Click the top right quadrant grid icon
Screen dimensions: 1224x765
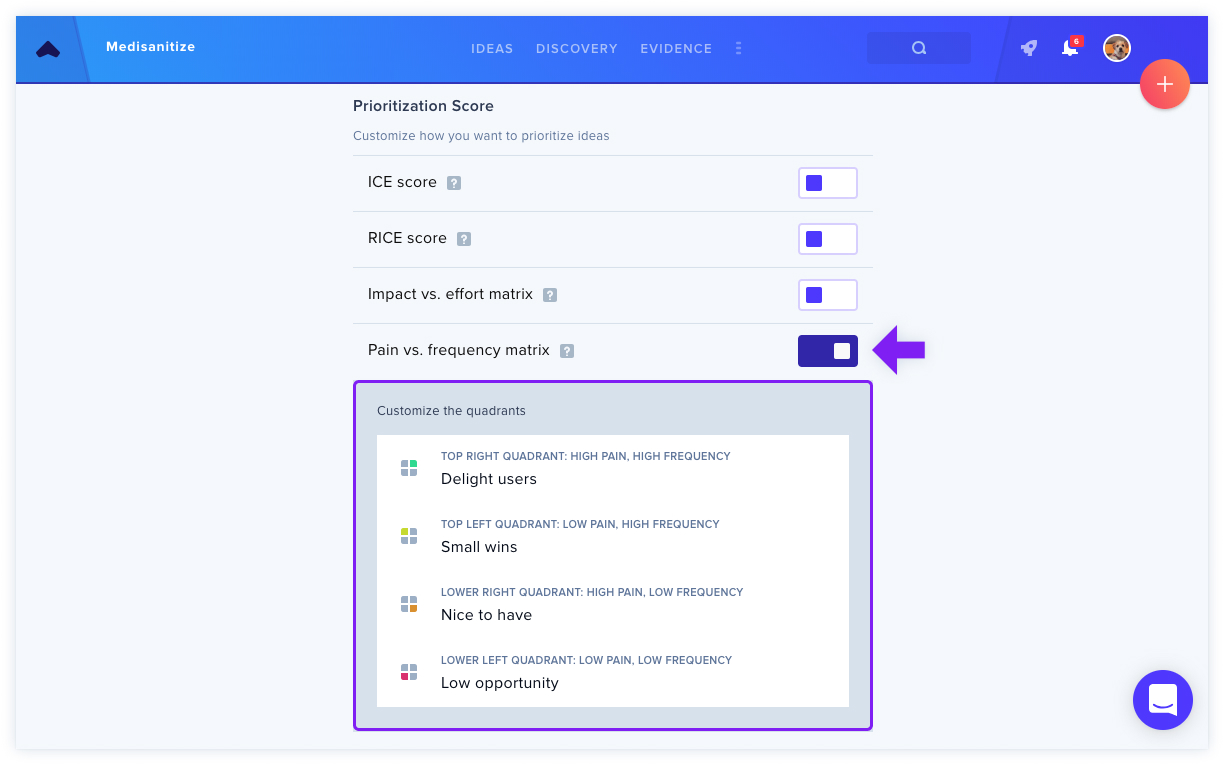pyautogui.click(x=409, y=468)
